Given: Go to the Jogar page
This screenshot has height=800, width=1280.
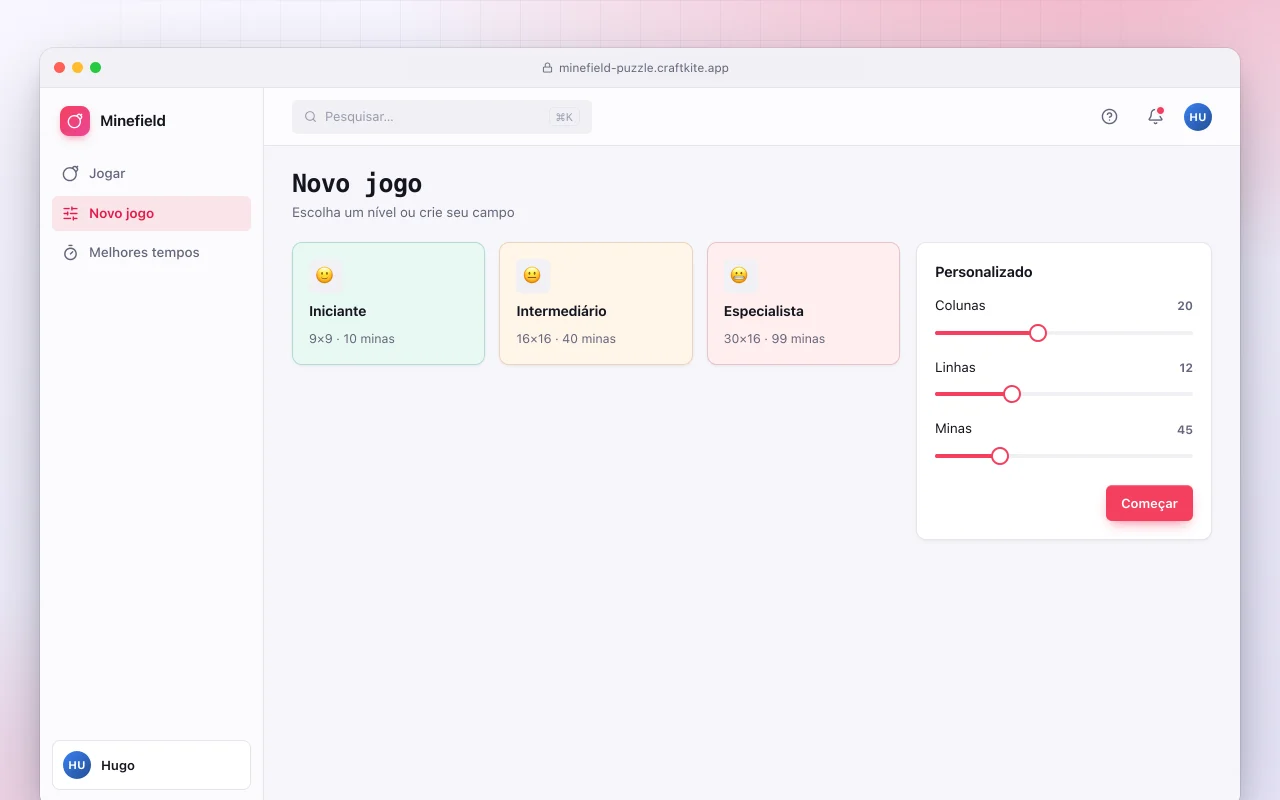Looking at the screenshot, I should (x=151, y=174).
